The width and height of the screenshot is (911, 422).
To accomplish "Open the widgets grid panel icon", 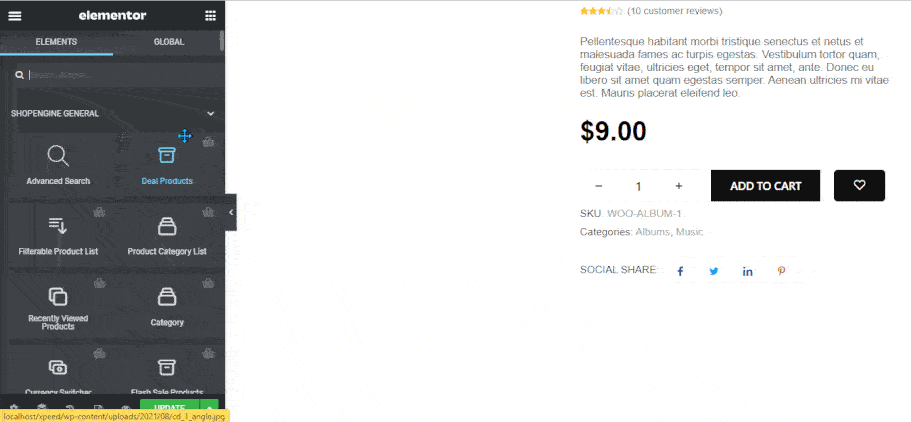I will (x=210, y=15).
